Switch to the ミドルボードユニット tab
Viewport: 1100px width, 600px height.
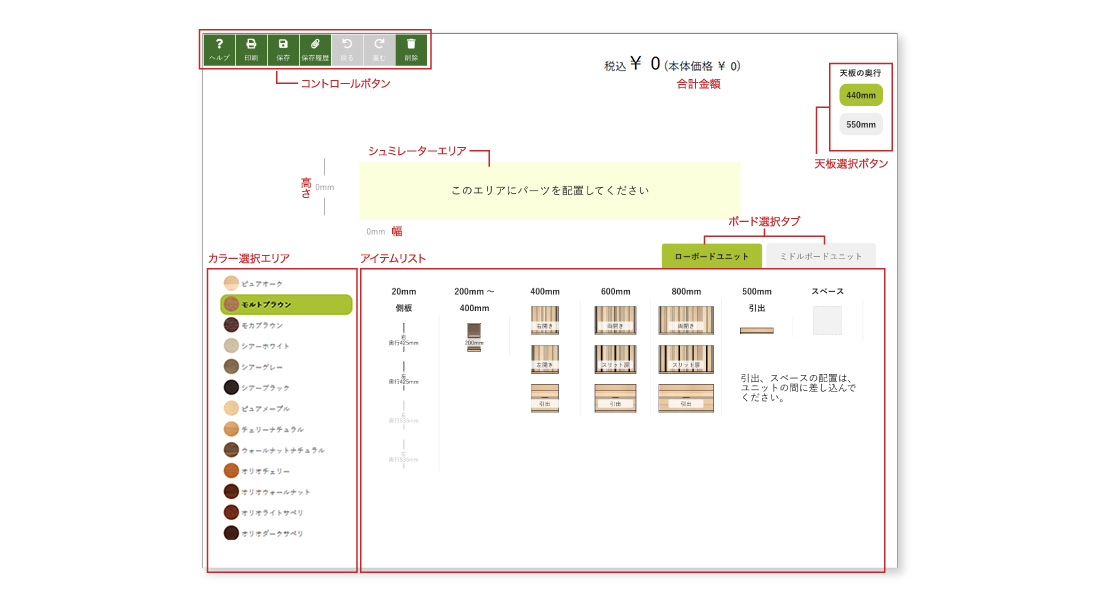[820, 256]
